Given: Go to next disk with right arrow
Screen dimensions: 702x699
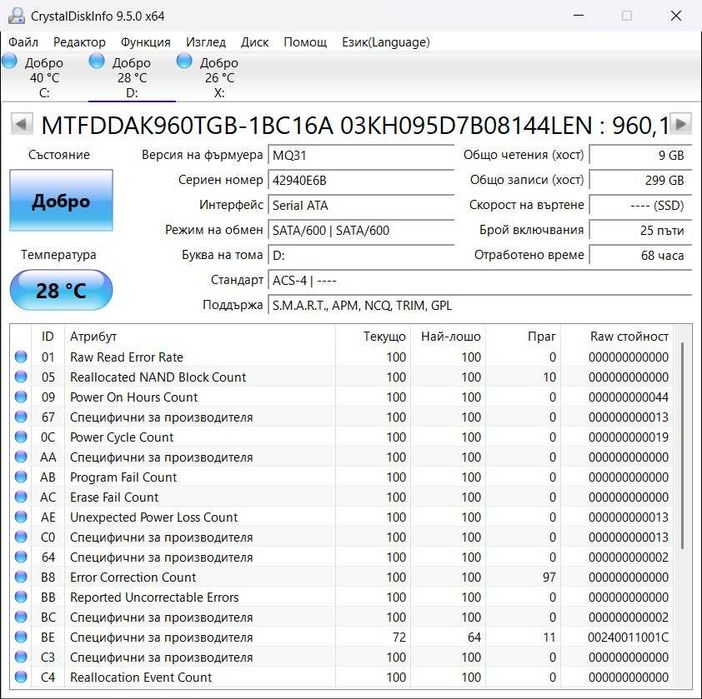Looking at the screenshot, I should (x=681, y=124).
